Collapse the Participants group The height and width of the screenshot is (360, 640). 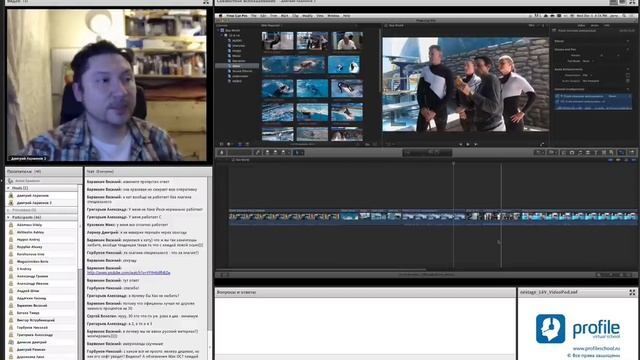click(x=8, y=217)
